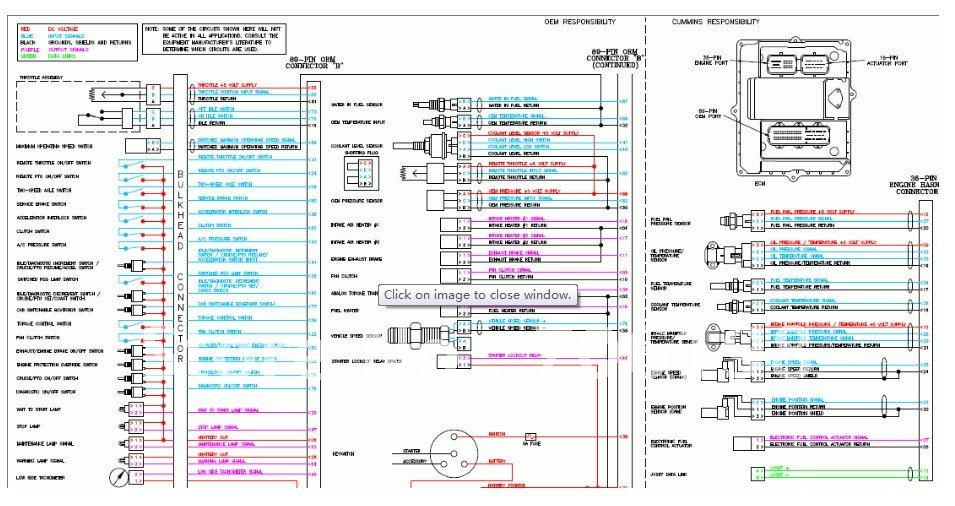Viewport: 955px width, 506px height.
Task: Click the 'KEYSWITCH' label
Action: 344,454
